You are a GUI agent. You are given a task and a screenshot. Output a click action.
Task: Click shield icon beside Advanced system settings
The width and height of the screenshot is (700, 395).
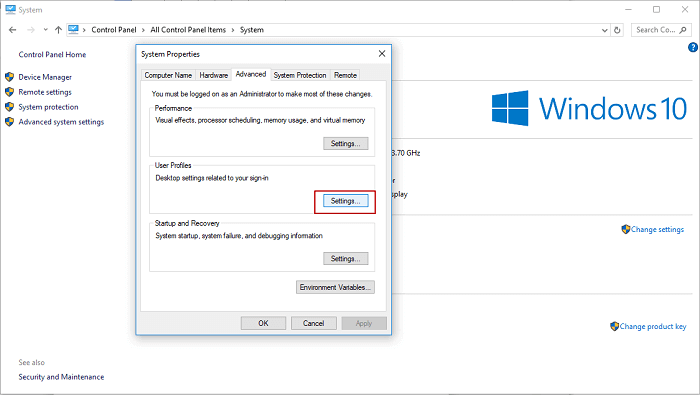tap(9, 121)
